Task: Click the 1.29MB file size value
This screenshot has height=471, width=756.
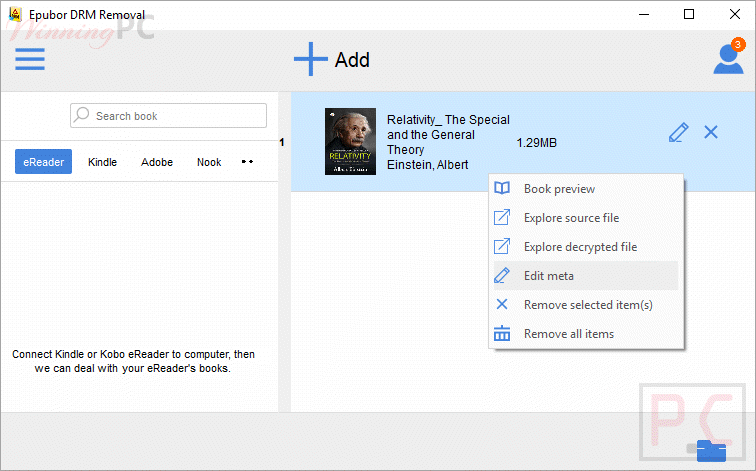Action: 536,143
